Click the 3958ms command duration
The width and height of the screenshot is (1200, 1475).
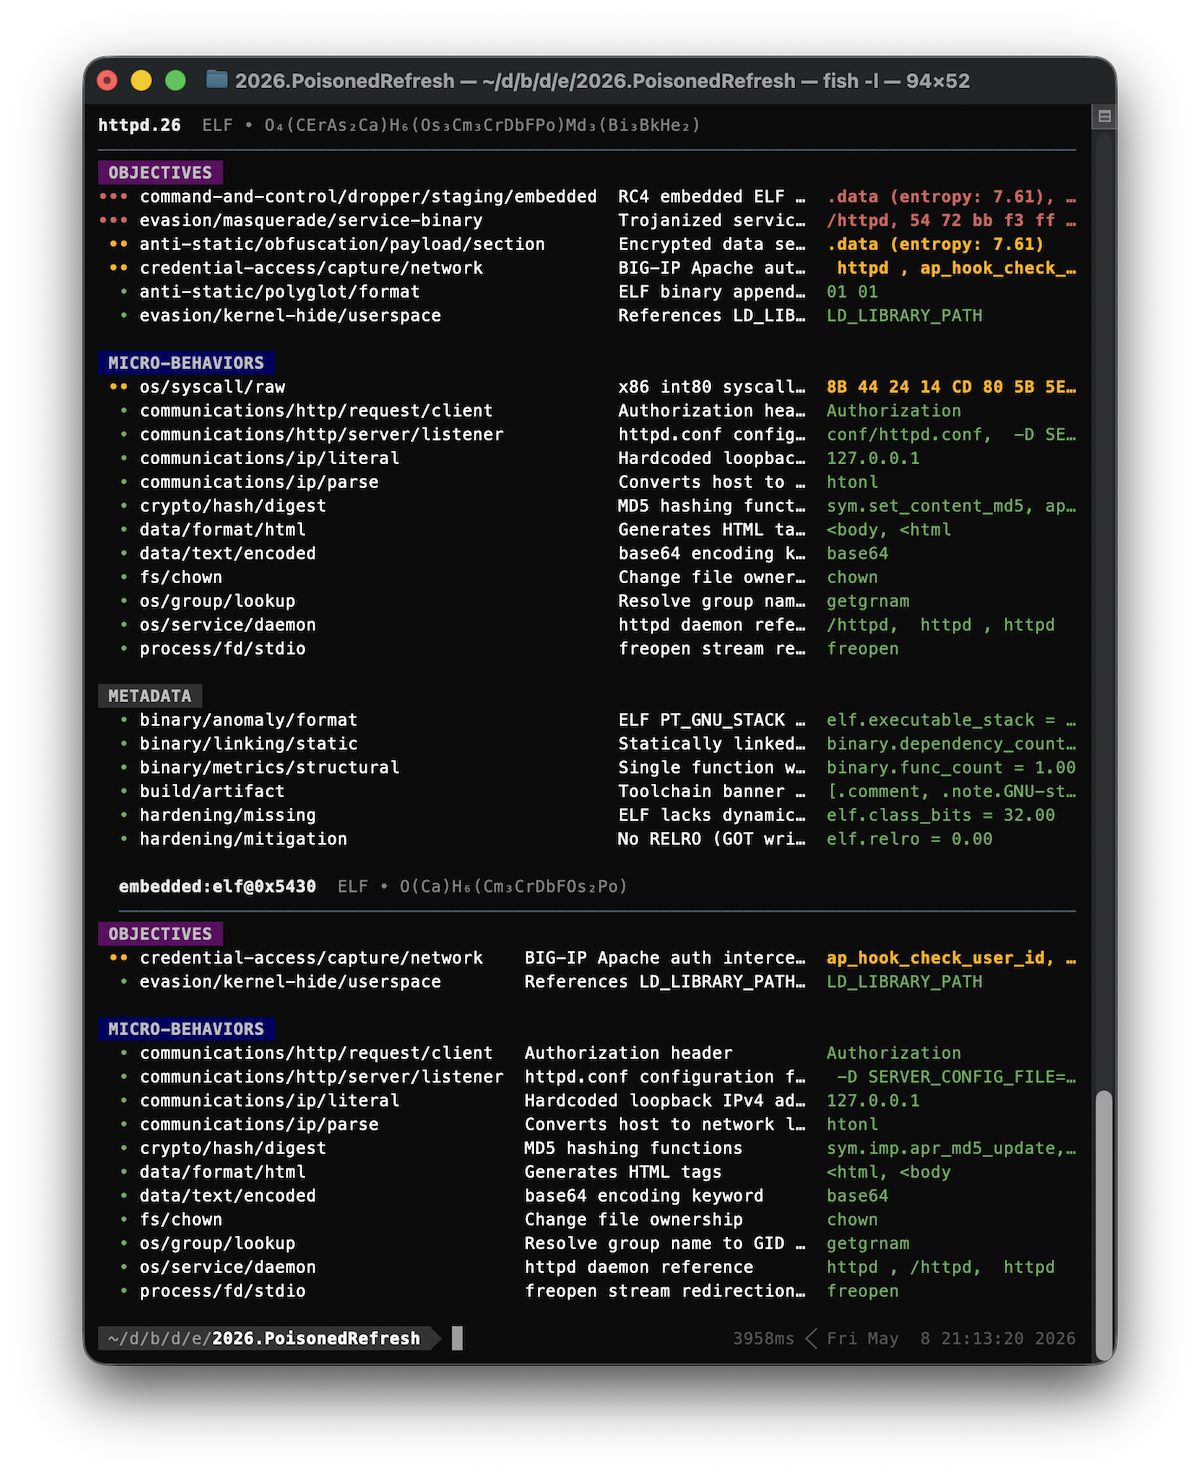pos(763,1338)
